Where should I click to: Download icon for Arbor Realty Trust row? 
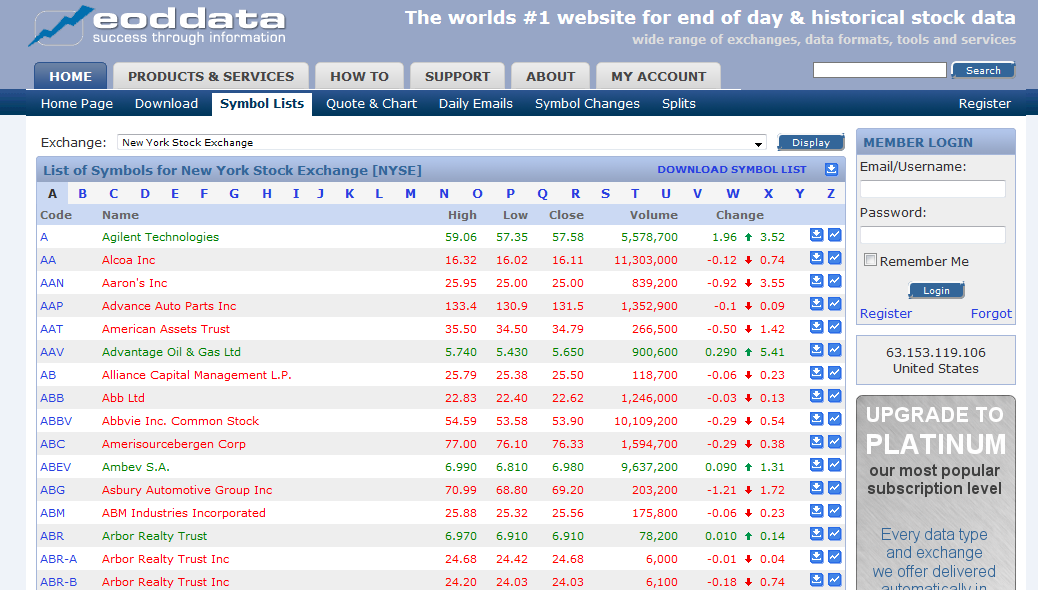click(816, 534)
